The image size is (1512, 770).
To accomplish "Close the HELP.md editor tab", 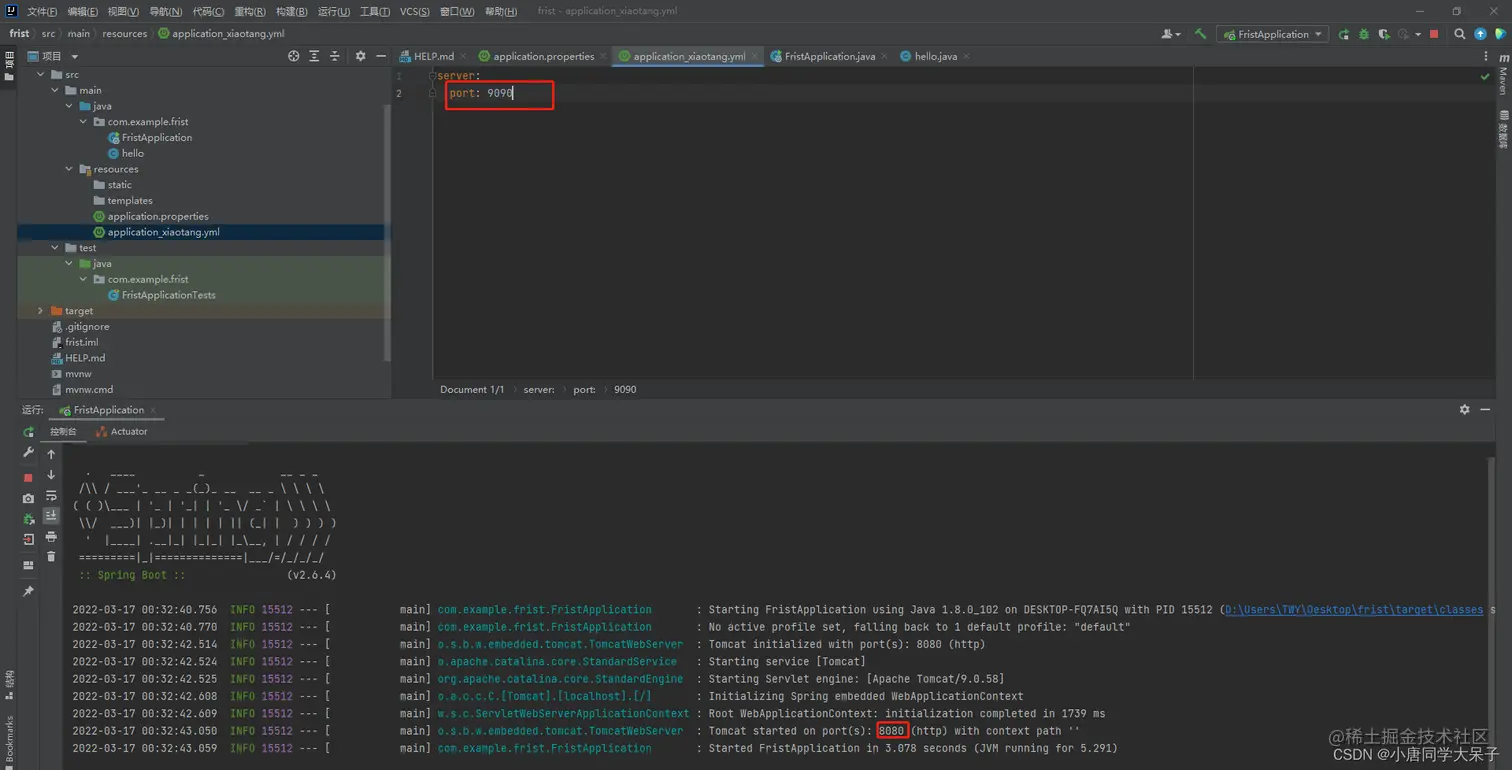I will point(465,57).
